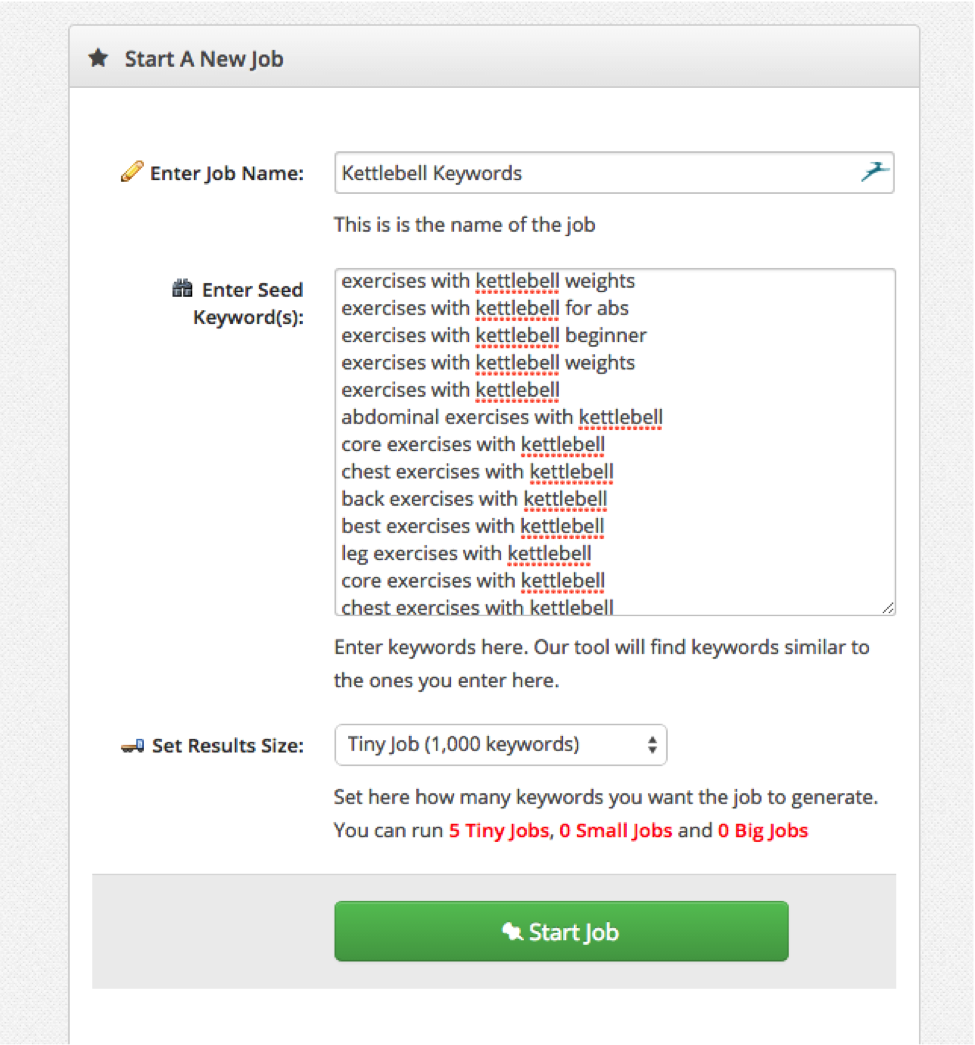Image resolution: width=975 pixels, height=1045 pixels.
Task: Click the pencil icon next to Enter Job Name
Action: (131, 173)
